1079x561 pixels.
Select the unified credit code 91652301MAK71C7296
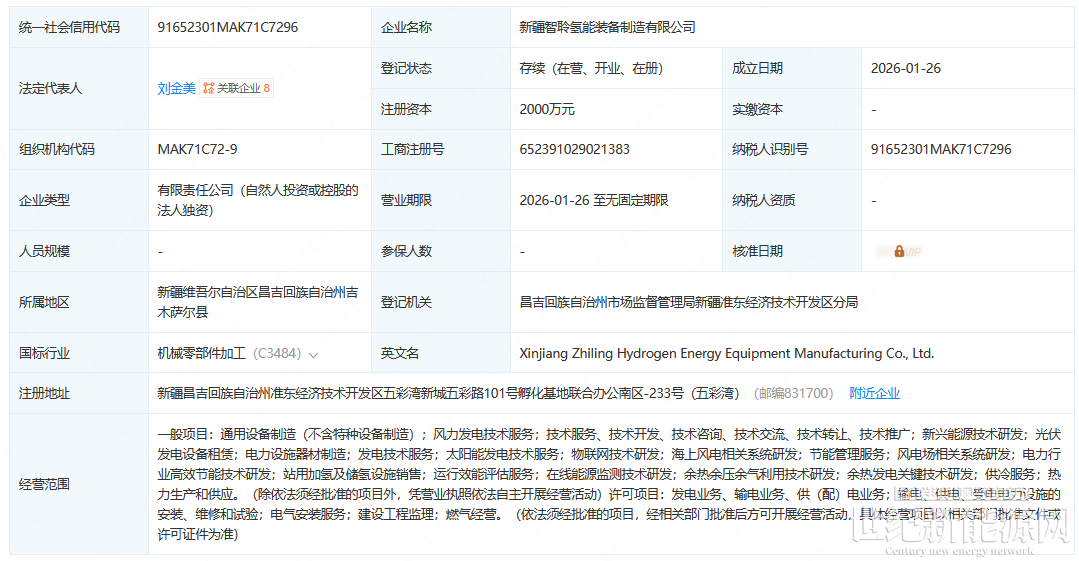pos(227,27)
